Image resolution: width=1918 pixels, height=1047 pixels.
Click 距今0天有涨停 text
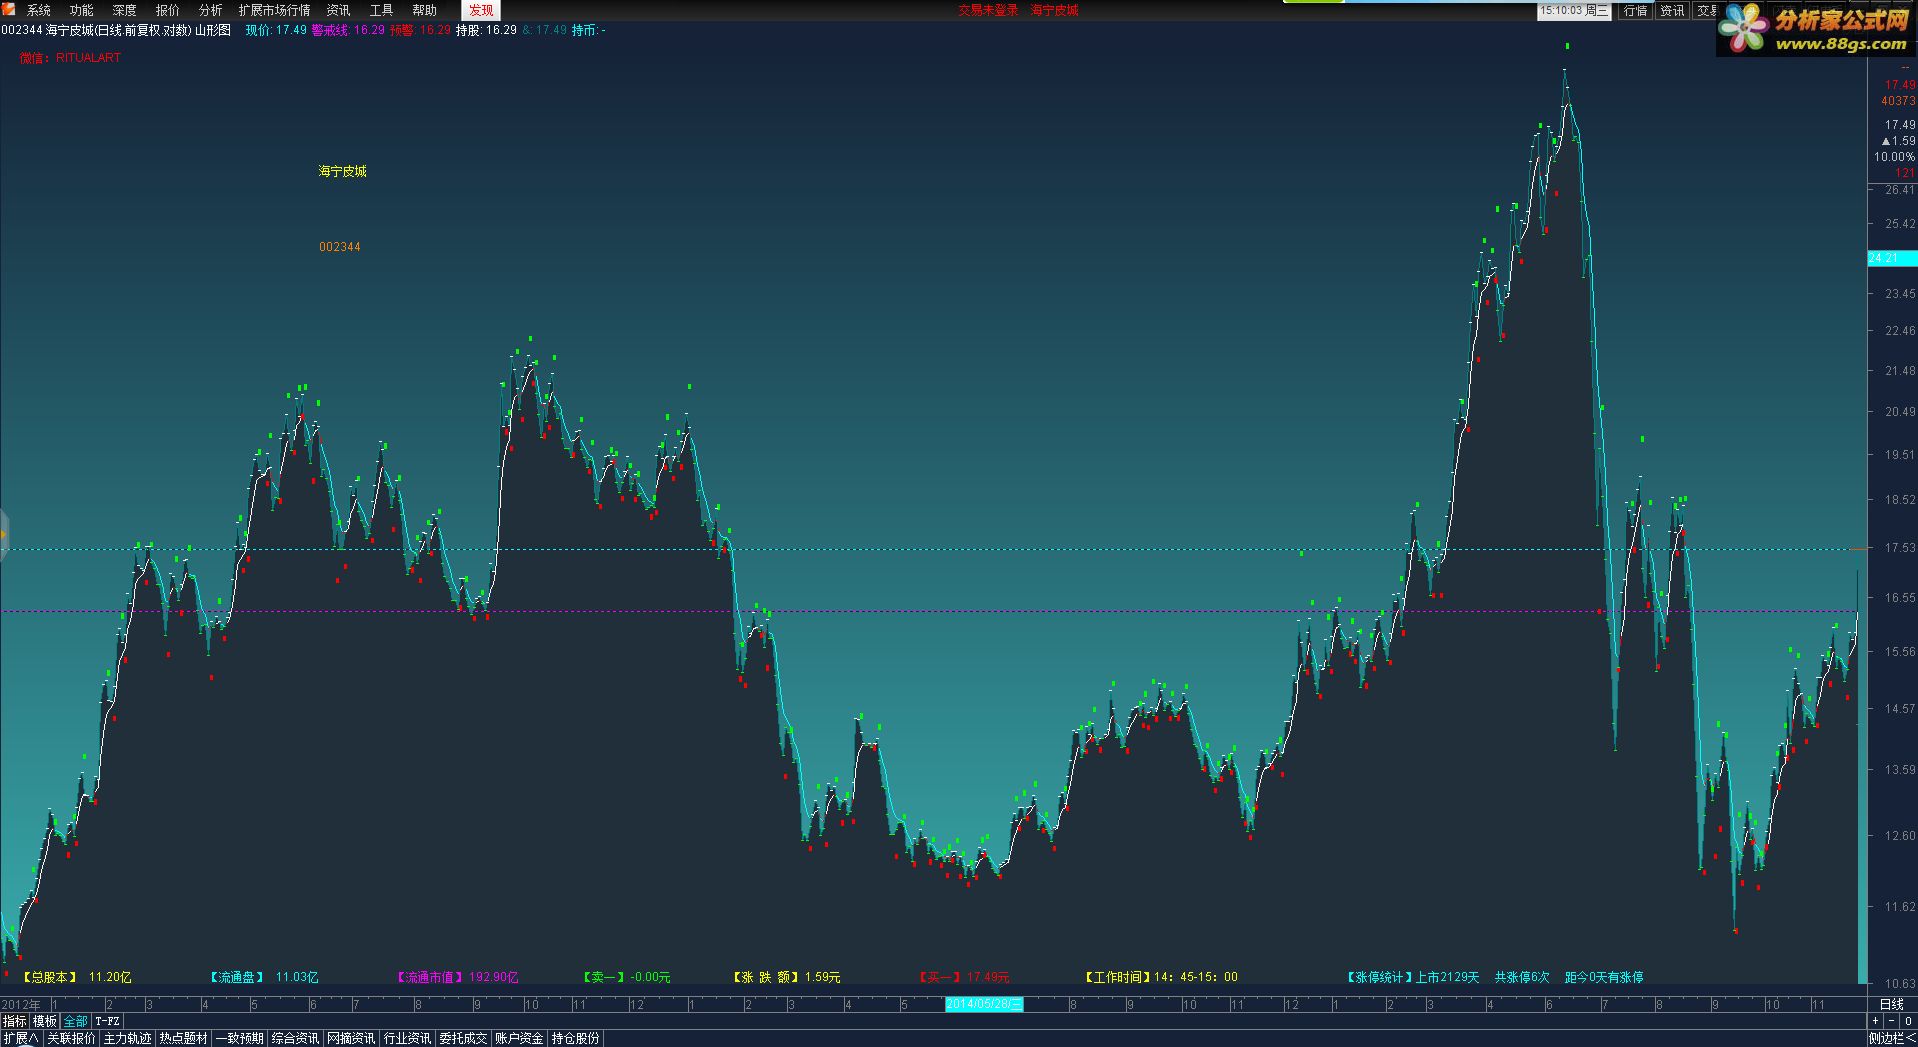1604,977
